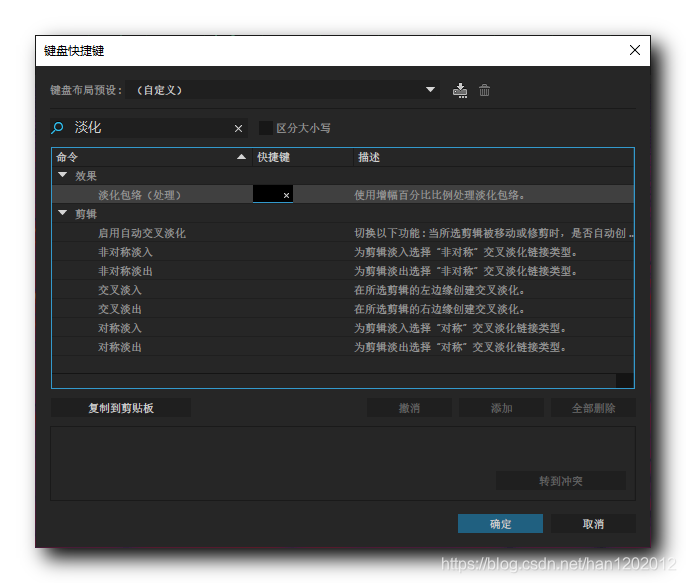This screenshot has height=583, width=686.
Task: Click the 转到冲突 button
Action: click(560, 481)
